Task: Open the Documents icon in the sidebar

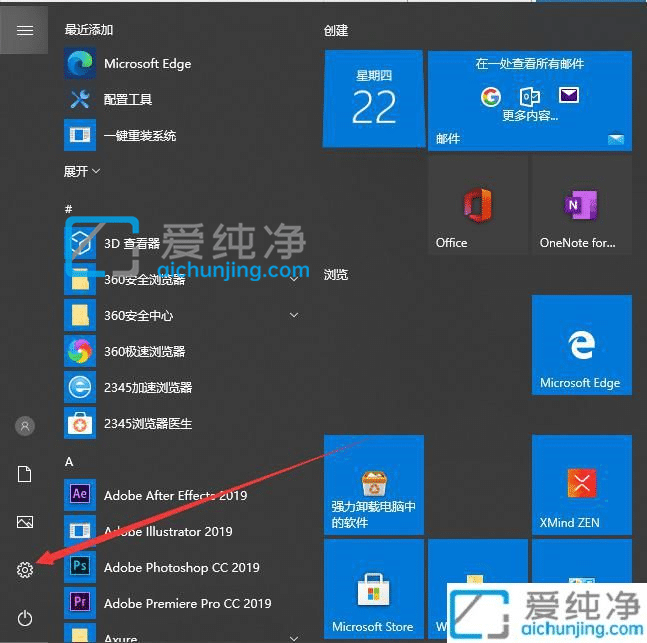Action: (24, 474)
